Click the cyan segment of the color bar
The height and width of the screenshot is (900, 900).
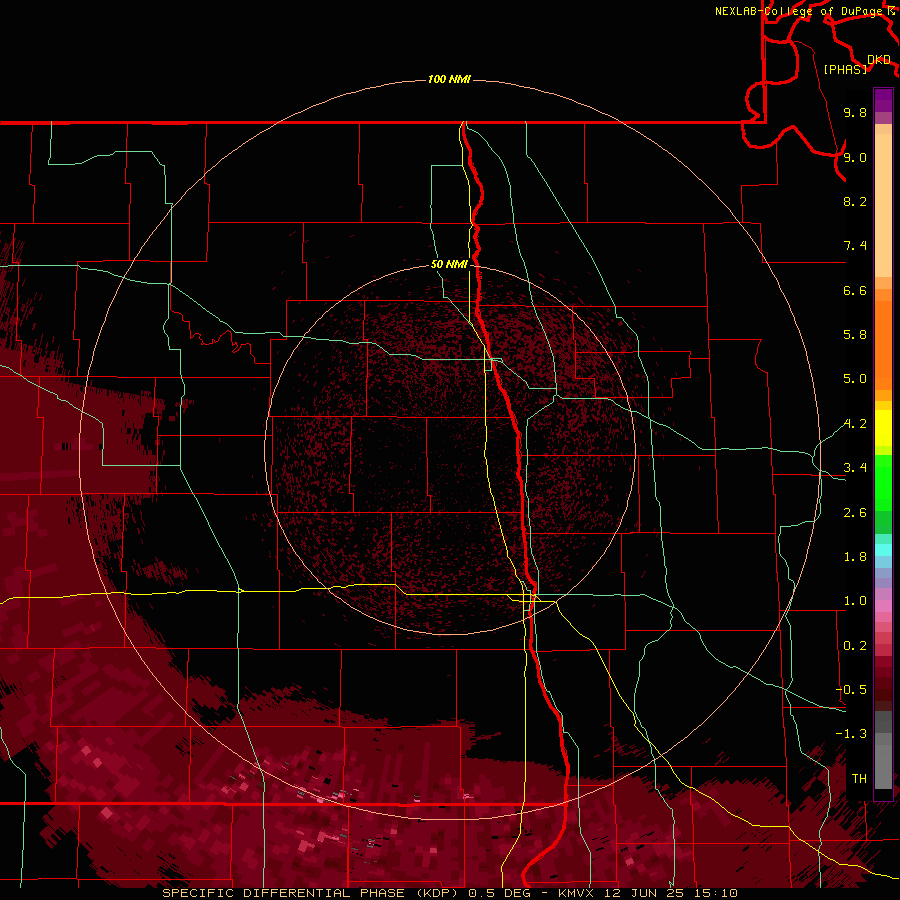[x=883, y=550]
